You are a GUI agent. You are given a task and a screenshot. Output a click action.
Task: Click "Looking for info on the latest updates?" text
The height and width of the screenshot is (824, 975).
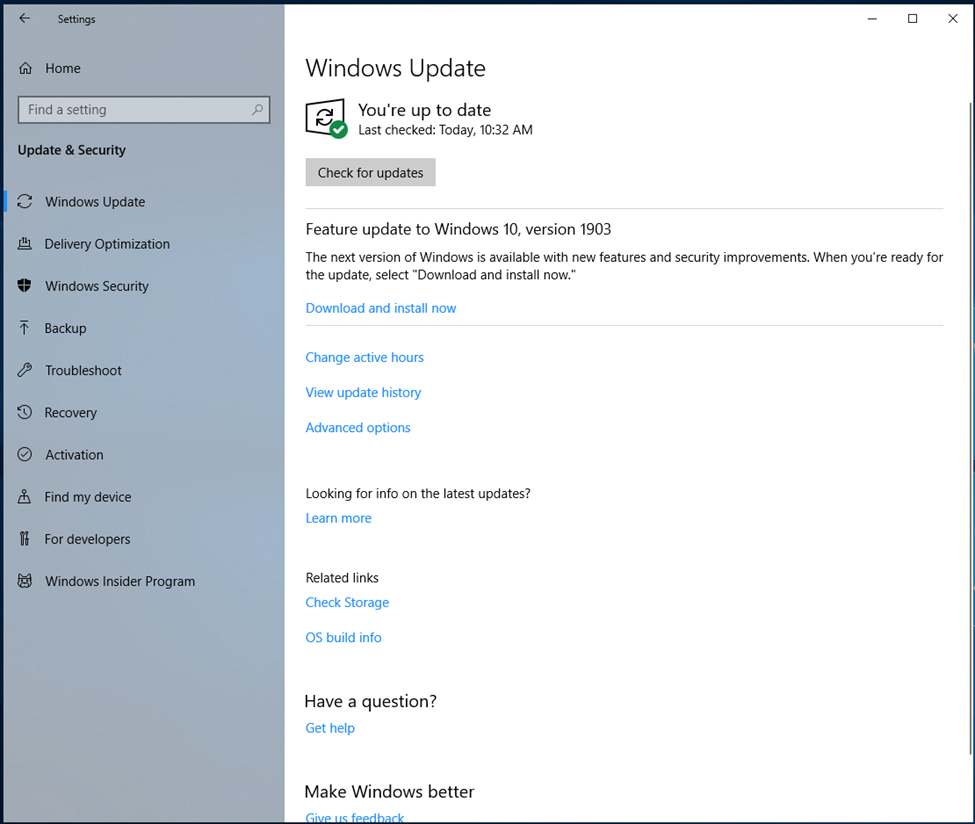pyautogui.click(x=418, y=494)
